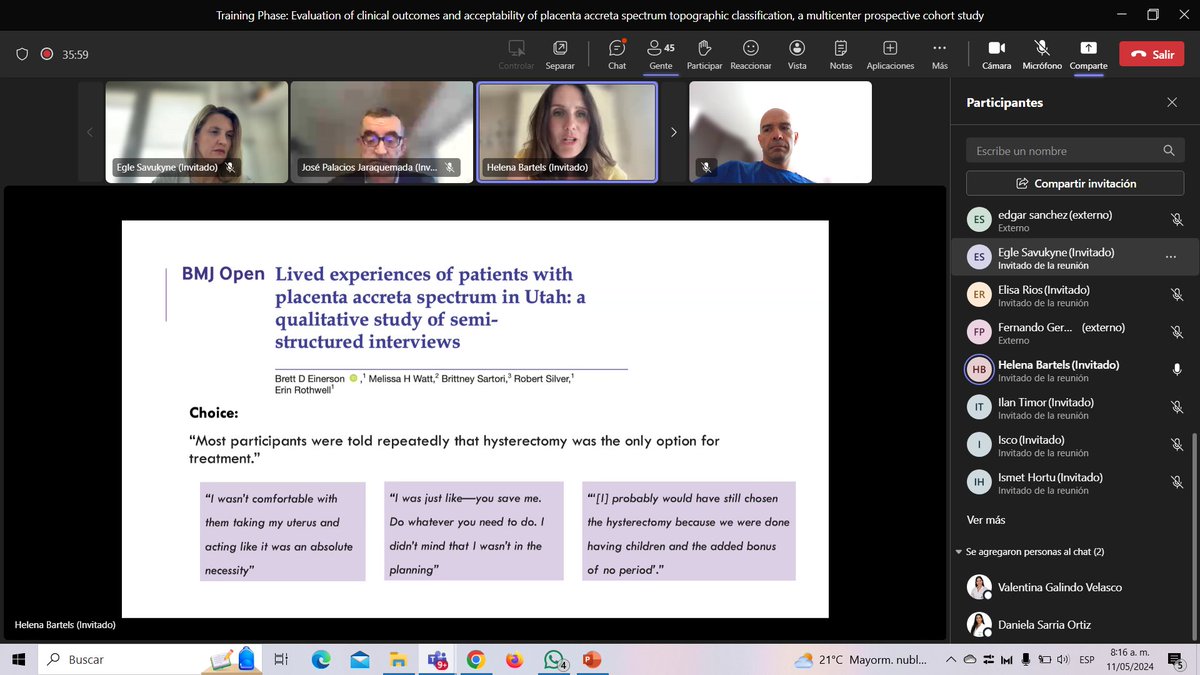Click the recording indicator dot
This screenshot has width=1200, height=675.
pos(47,55)
